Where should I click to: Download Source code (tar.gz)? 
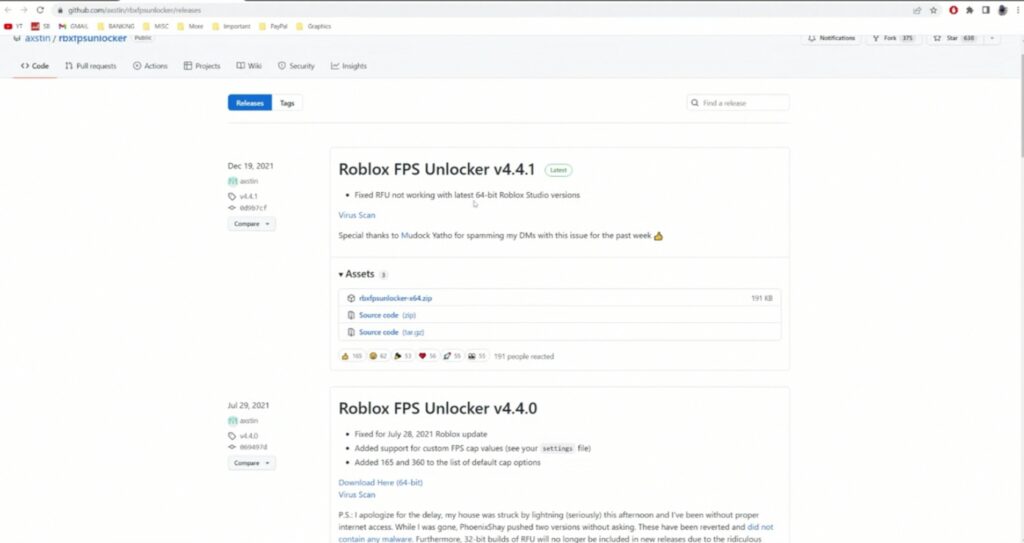pyautogui.click(x=391, y=333)
